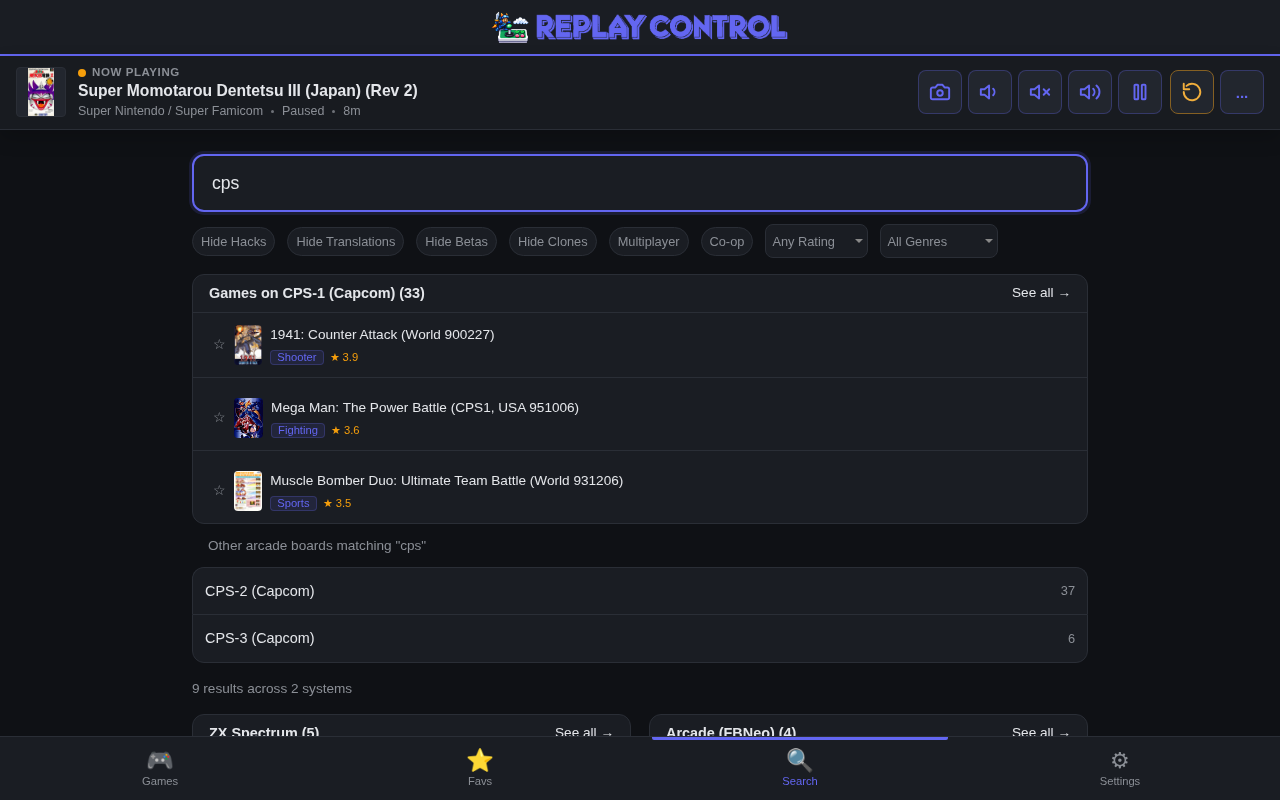This screenshot has width=1280, height=800.
Task: Reset the game with the circular arrow icon
Action: 1192,92
